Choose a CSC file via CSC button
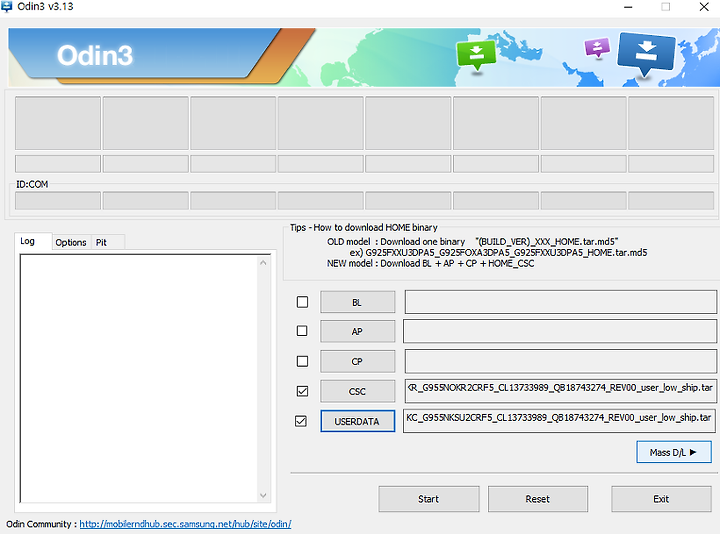720x534 pixels. coord(357,391)
